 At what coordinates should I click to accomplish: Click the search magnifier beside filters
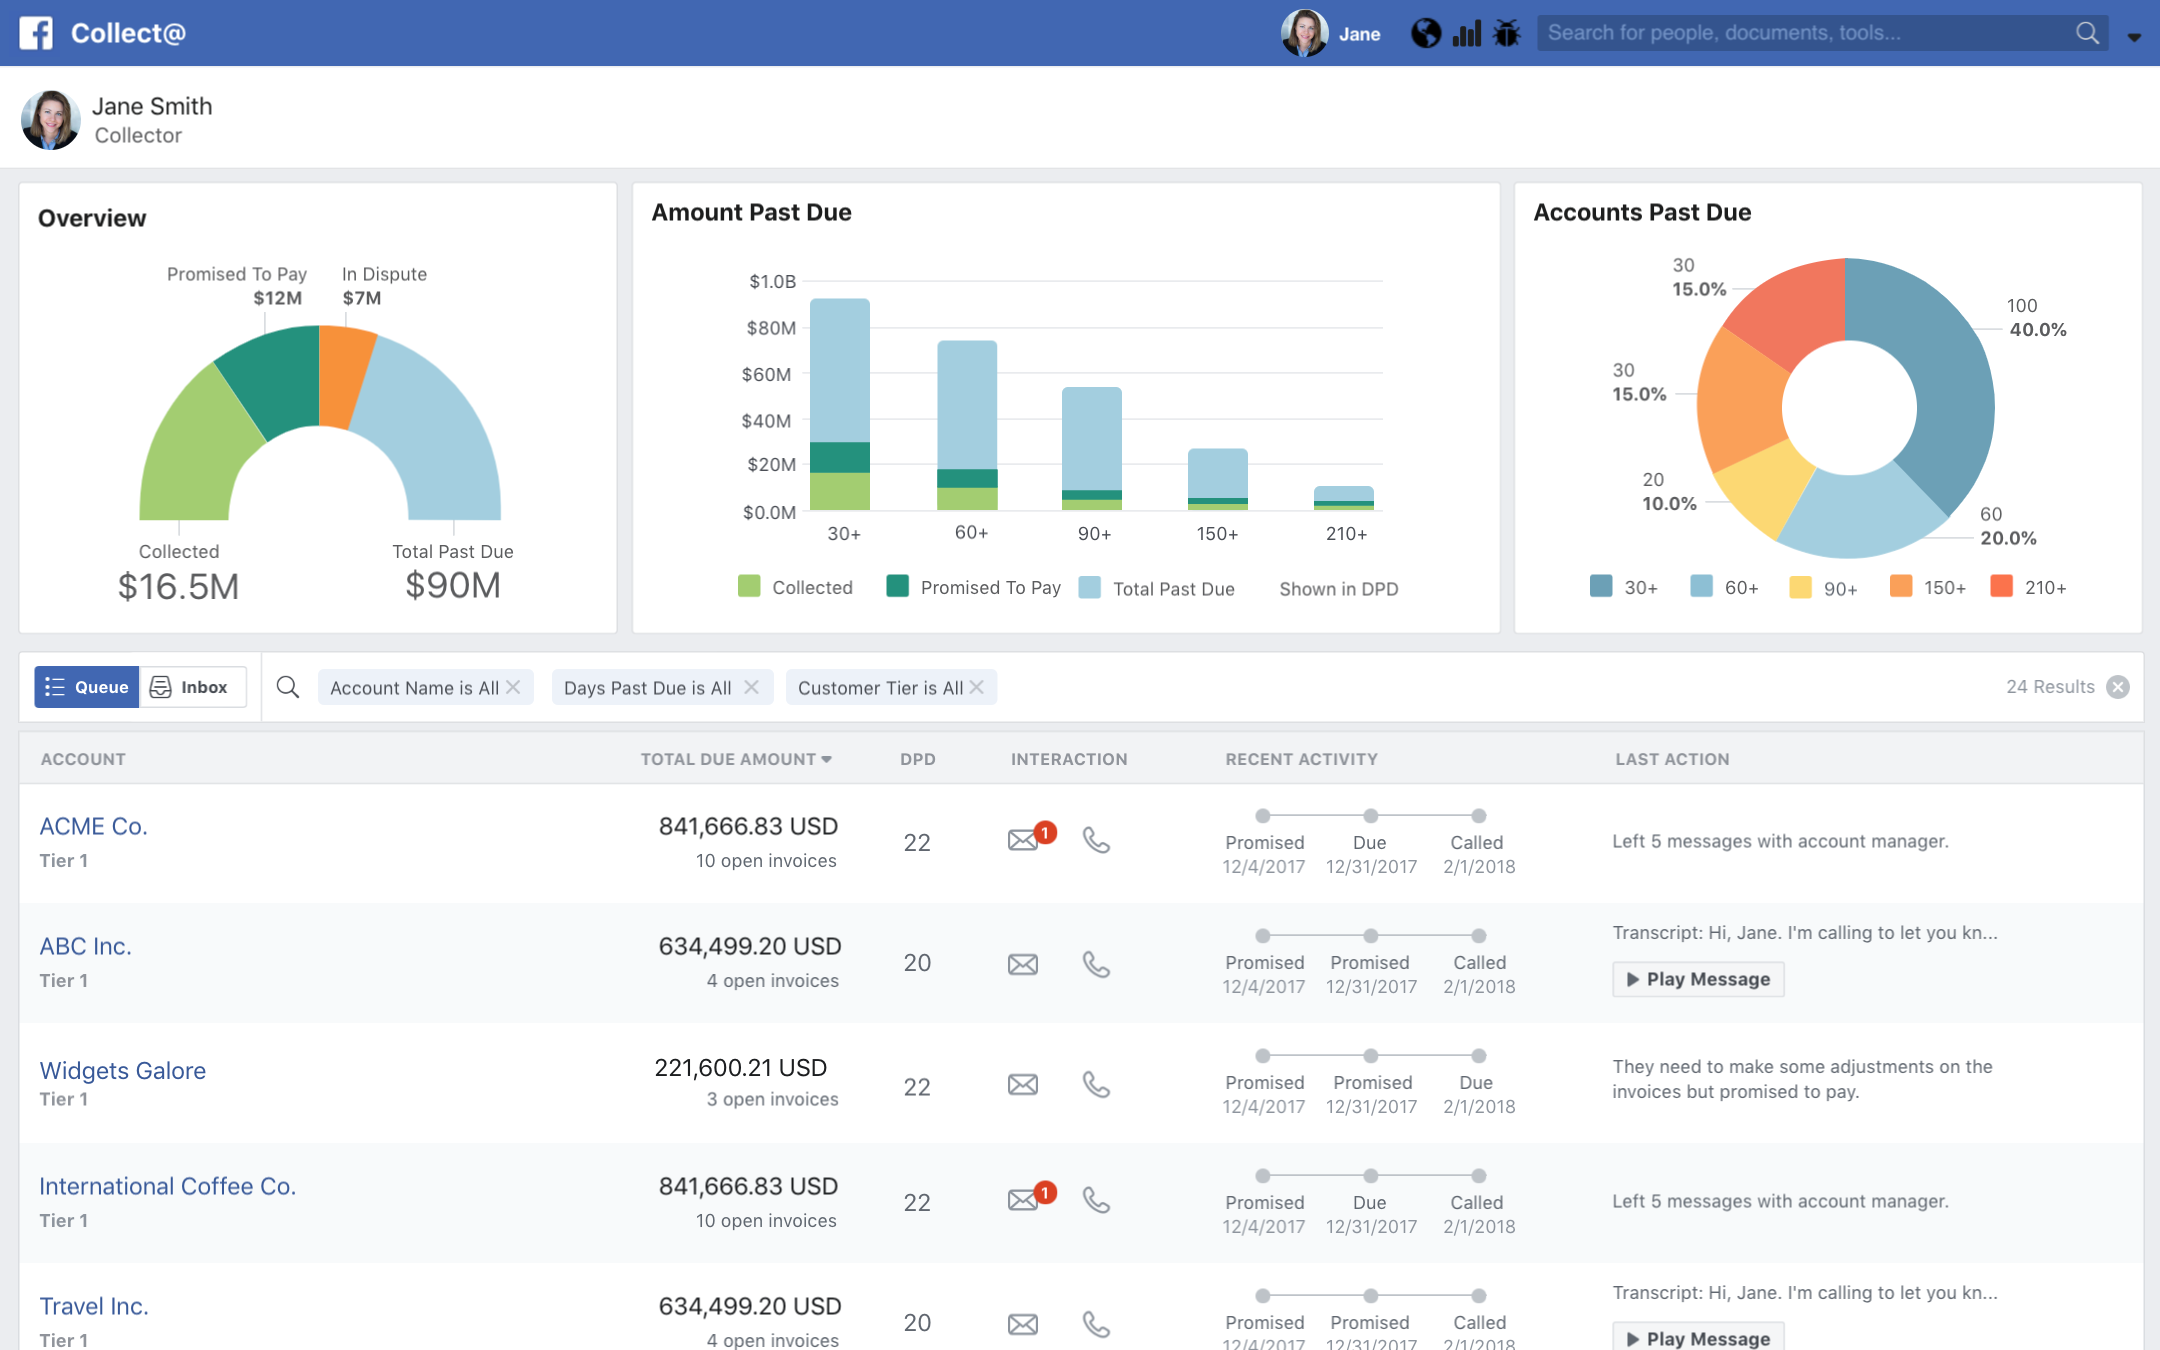pos(288,687)
